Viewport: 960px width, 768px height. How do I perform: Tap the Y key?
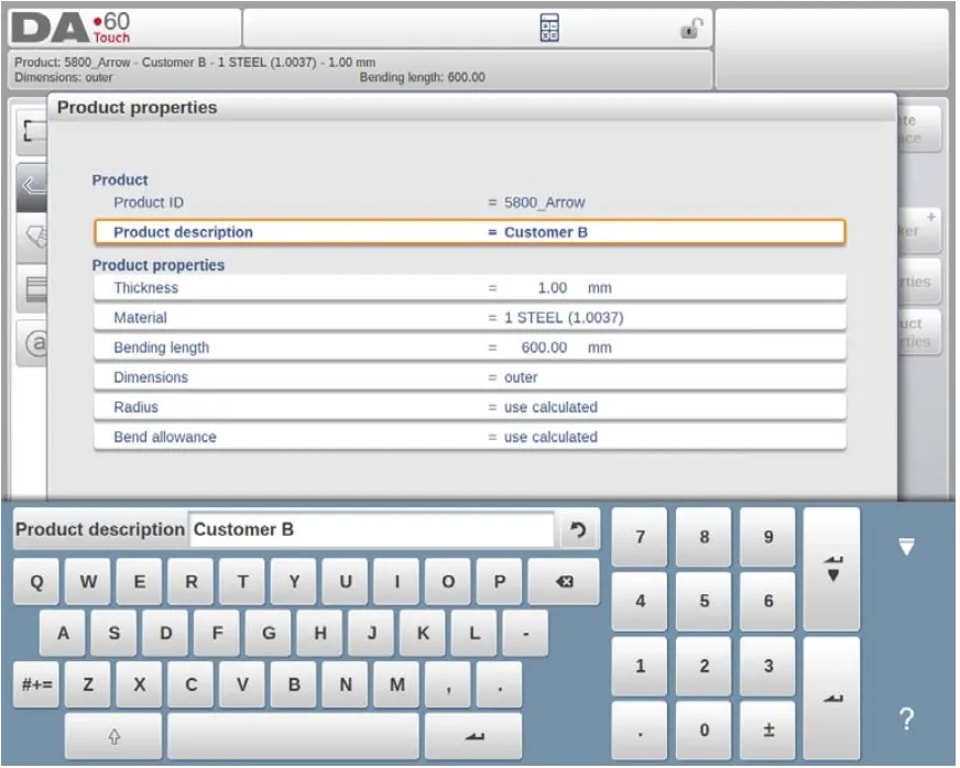(x=294, y=582)
